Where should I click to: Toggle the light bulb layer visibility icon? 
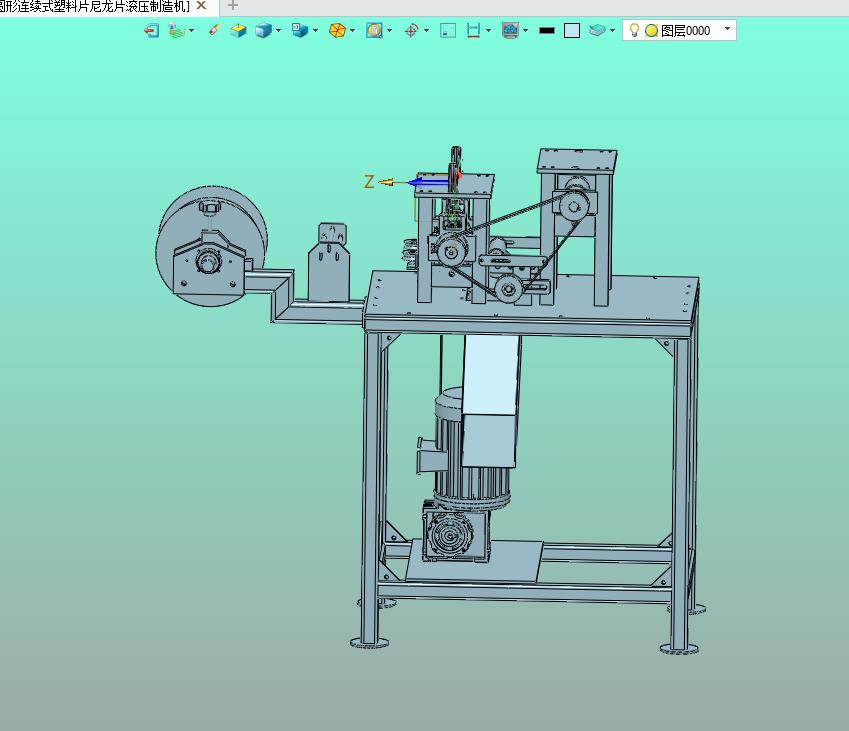tap(635, 30)
